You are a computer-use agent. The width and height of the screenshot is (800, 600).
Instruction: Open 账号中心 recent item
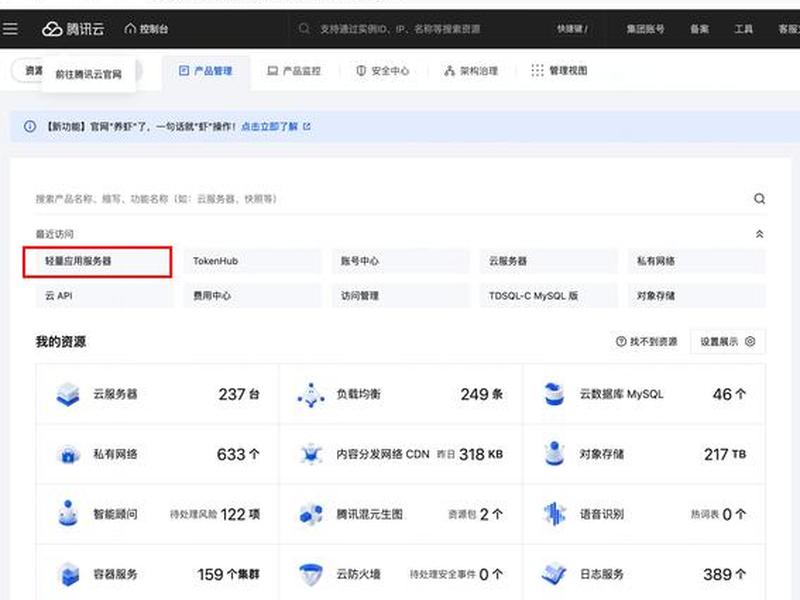[401, 261]
